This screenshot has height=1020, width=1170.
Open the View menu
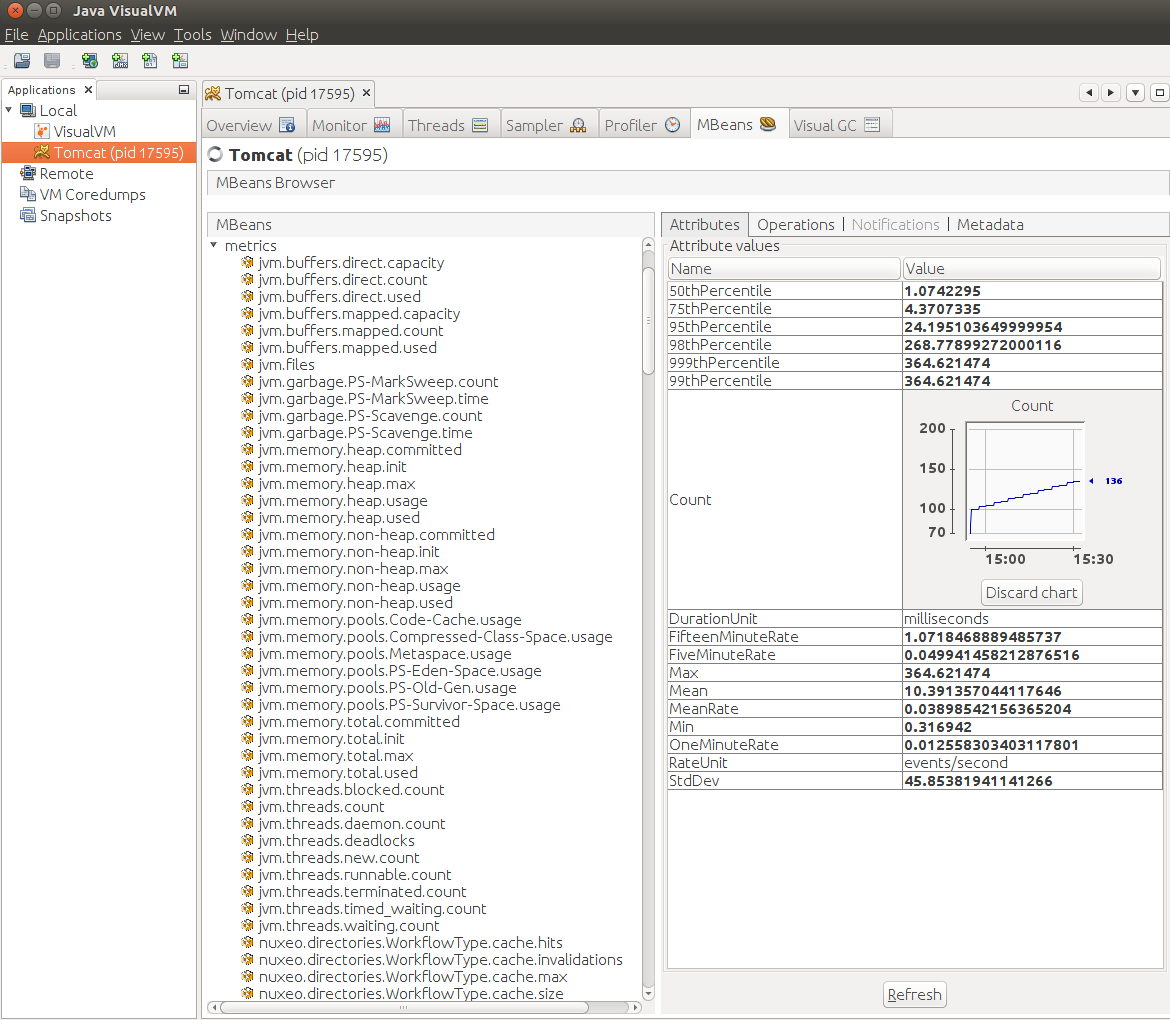[x=148, y=34]
